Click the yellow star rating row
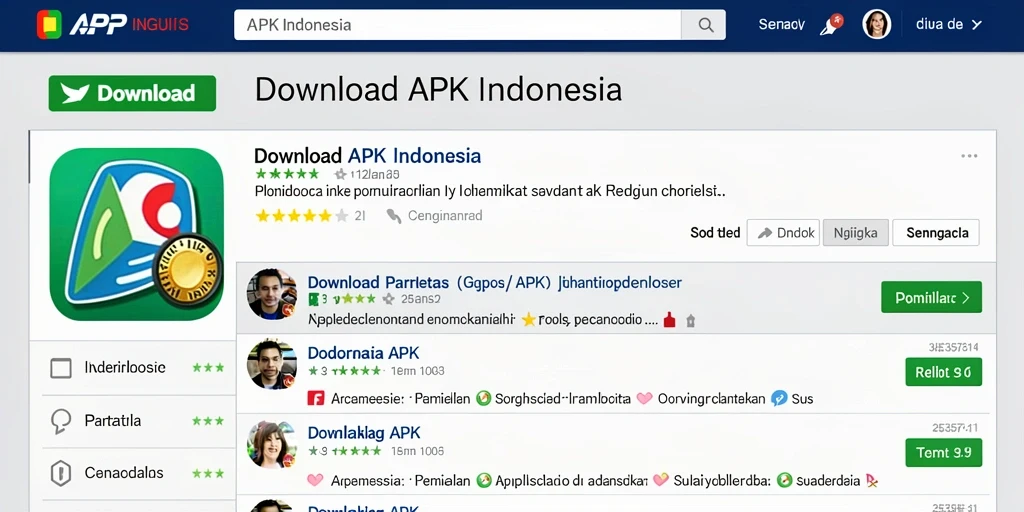1024x512 pixels. coord(302,216)
